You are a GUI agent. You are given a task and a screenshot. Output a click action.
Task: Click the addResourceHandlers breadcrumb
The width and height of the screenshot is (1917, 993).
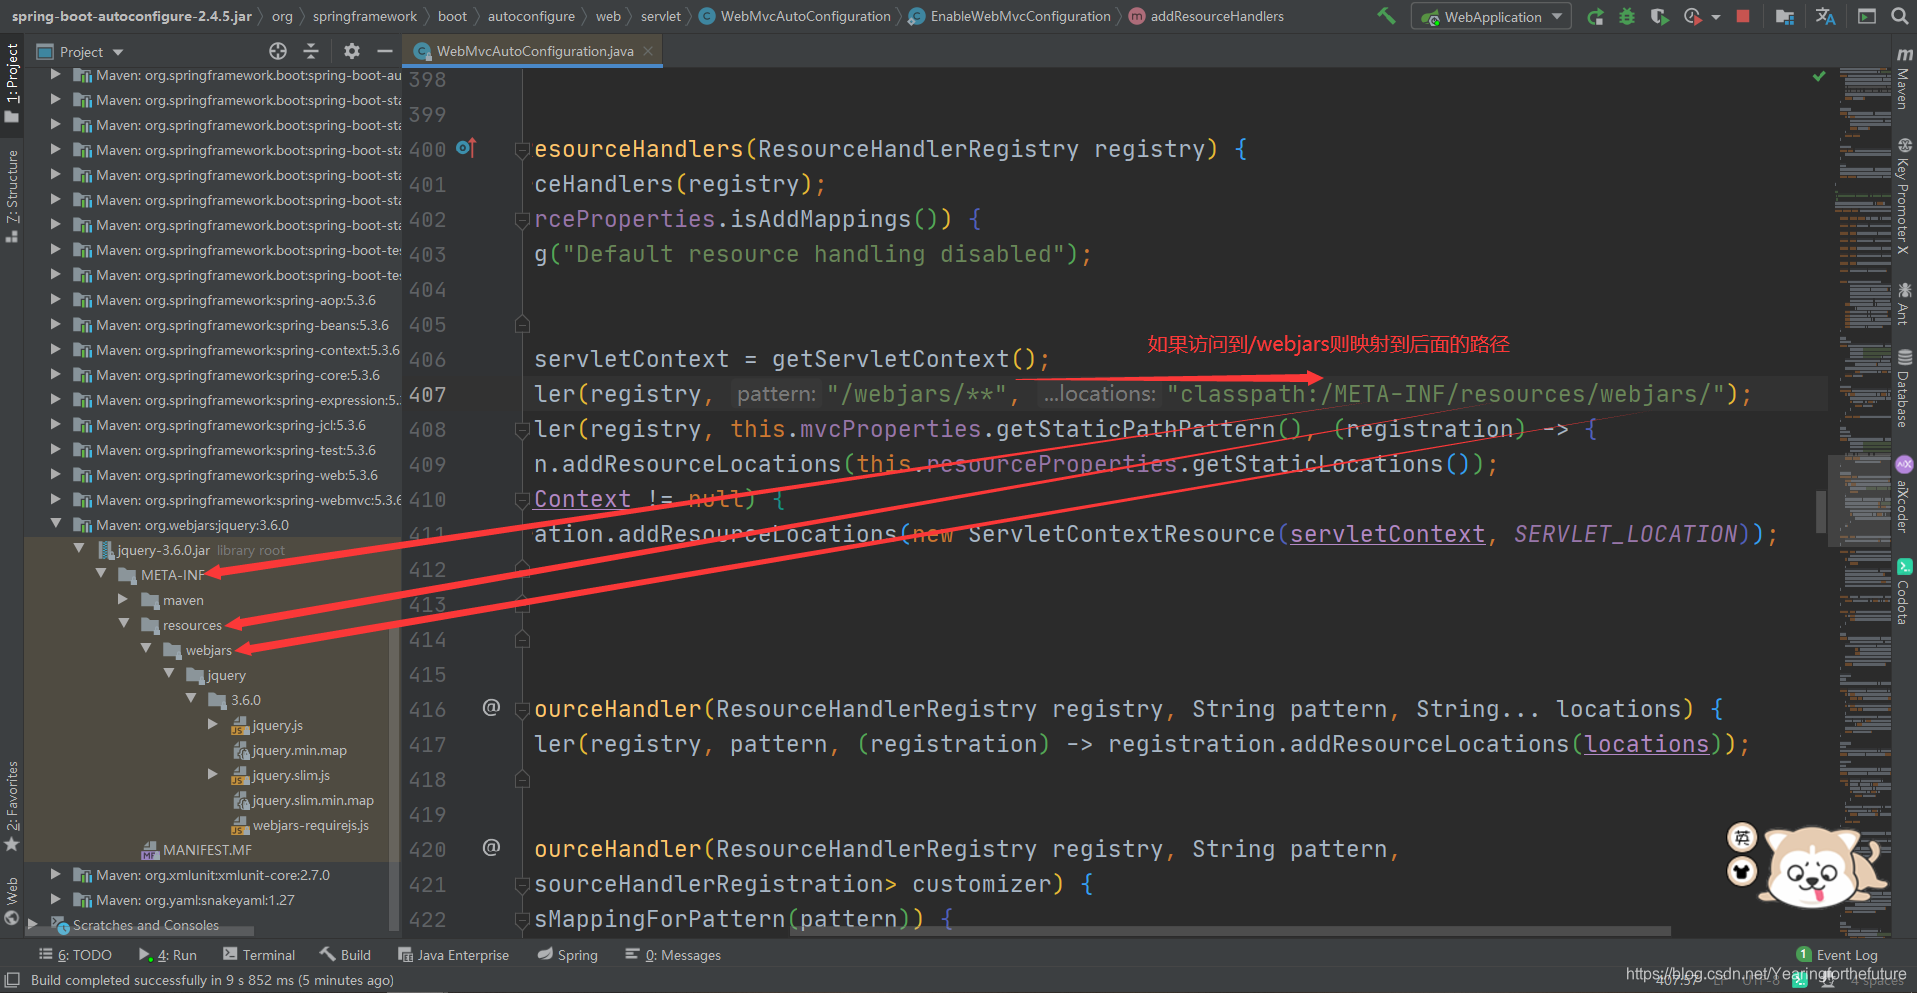(x=1207, y=16)
